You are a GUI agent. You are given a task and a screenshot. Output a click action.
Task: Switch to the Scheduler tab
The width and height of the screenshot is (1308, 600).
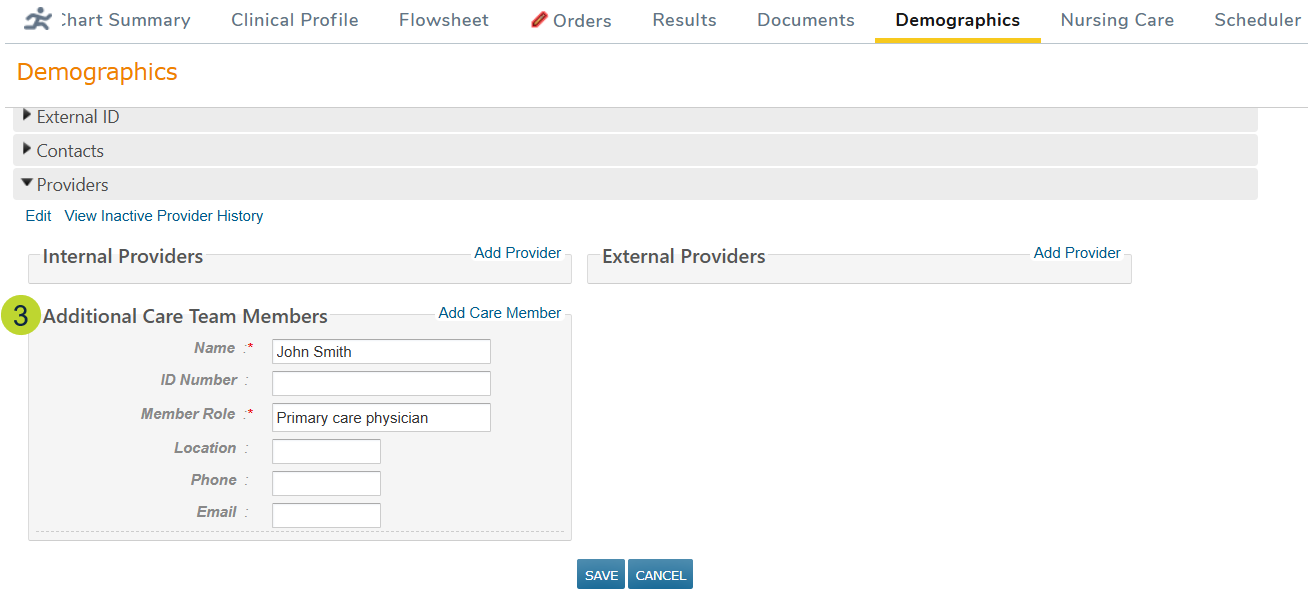click(1257, 20)
